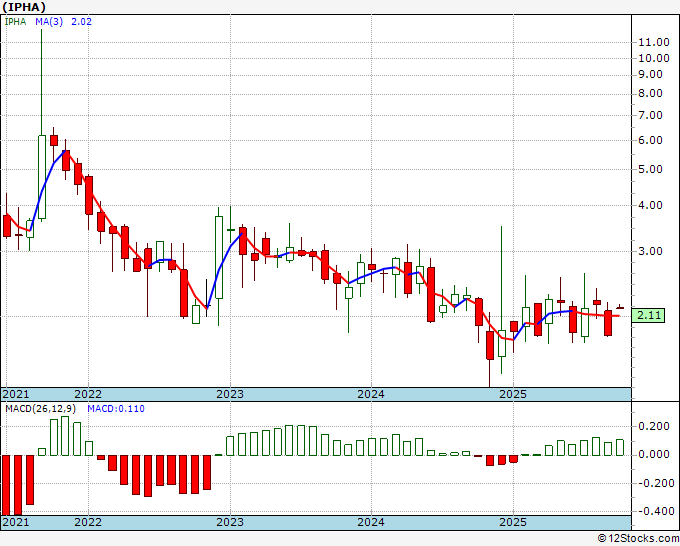Image resolution: width=680 pixels, height=546 pixels.
Task: Click the tall green candle spiking above 11.00
Action: (x=42, y=177)
